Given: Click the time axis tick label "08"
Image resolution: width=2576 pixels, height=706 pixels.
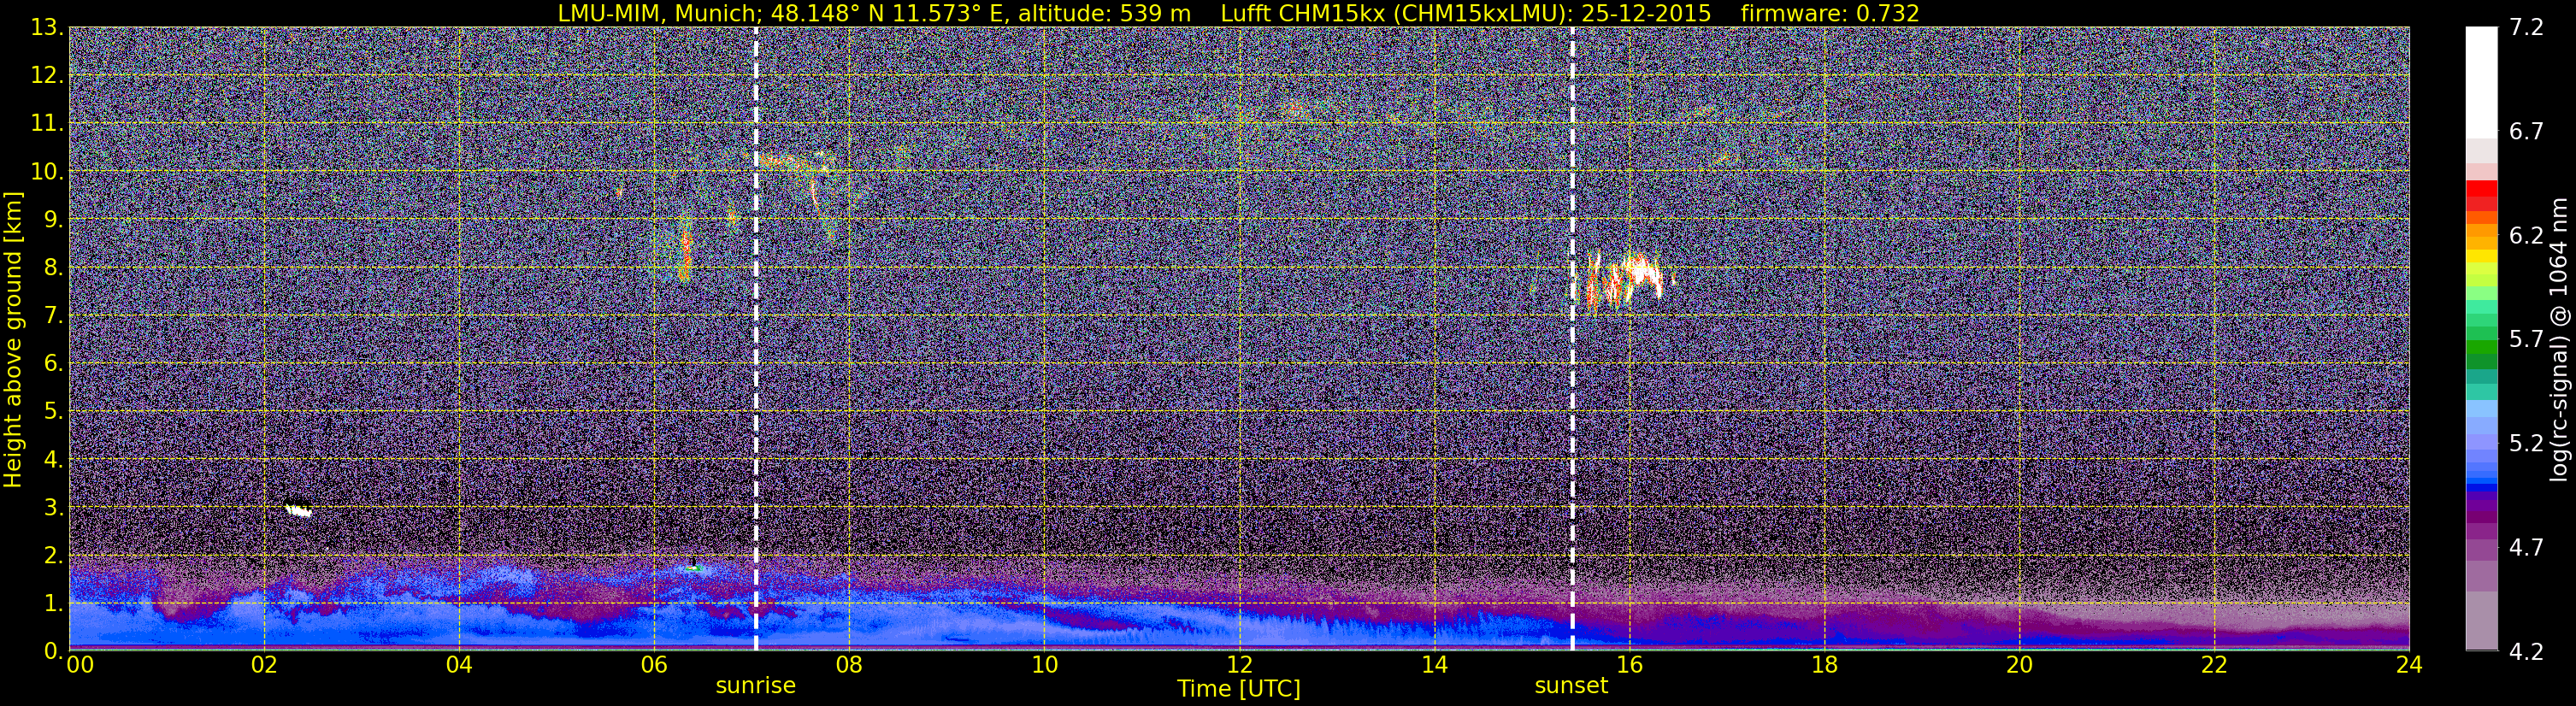Looking at the screenshot, I should pyautogui.click(x=849, y=665).
